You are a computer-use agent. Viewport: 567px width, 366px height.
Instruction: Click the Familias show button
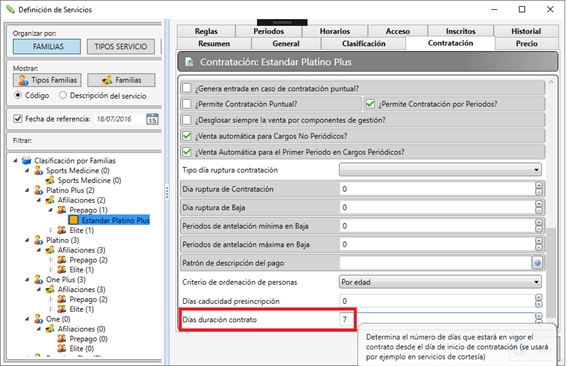[122, 80]
